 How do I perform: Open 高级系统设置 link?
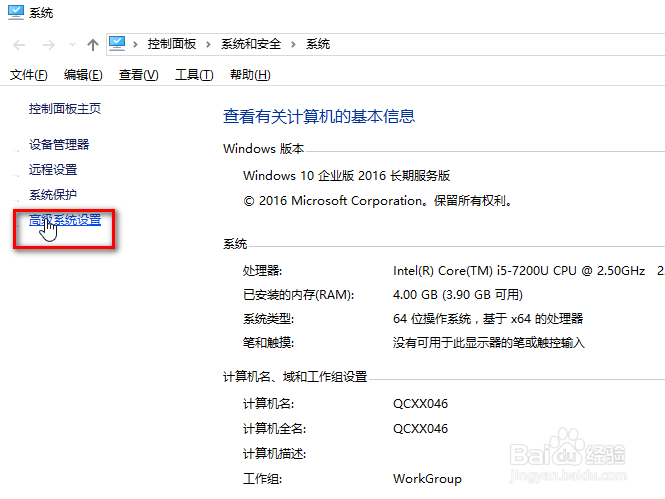(x=65, y=220)
